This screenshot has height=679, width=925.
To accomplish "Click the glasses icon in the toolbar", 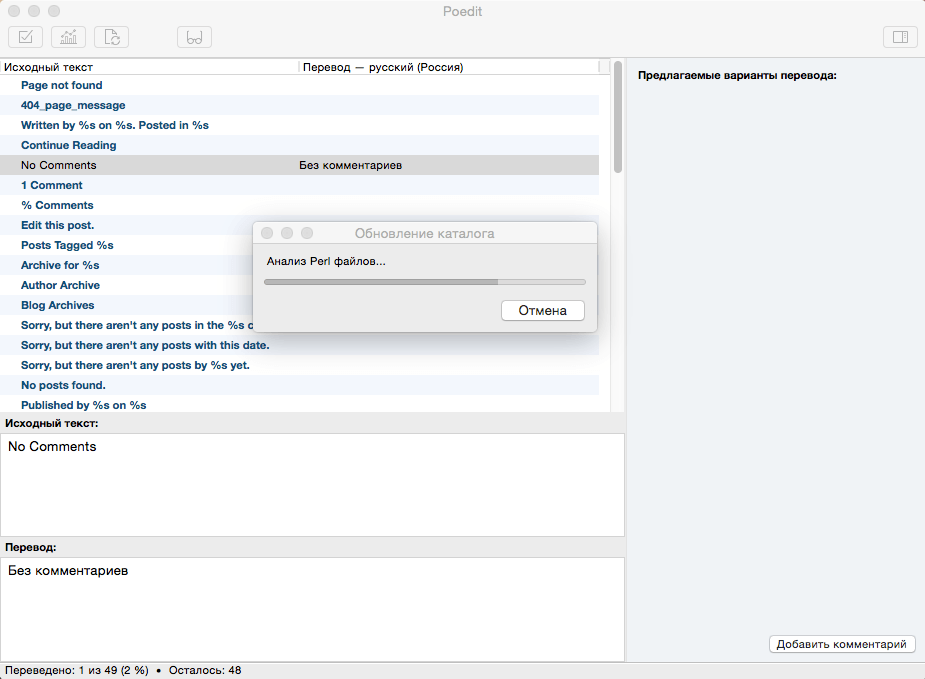I will coord(194,37).
